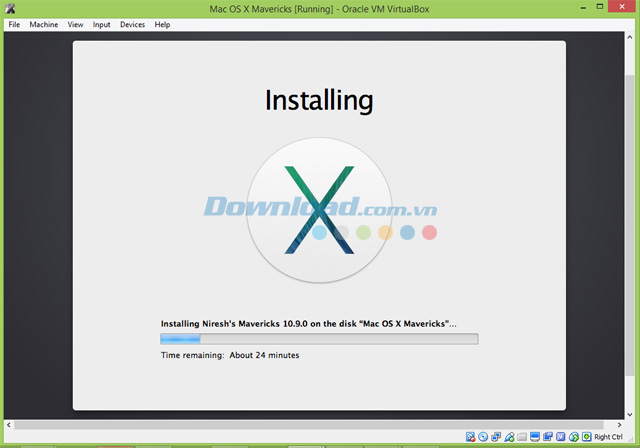Viewport: 640px width, 448px height.
Task: Click the vertical scrollbar down arrow
Action: click(x=629, y=415)
